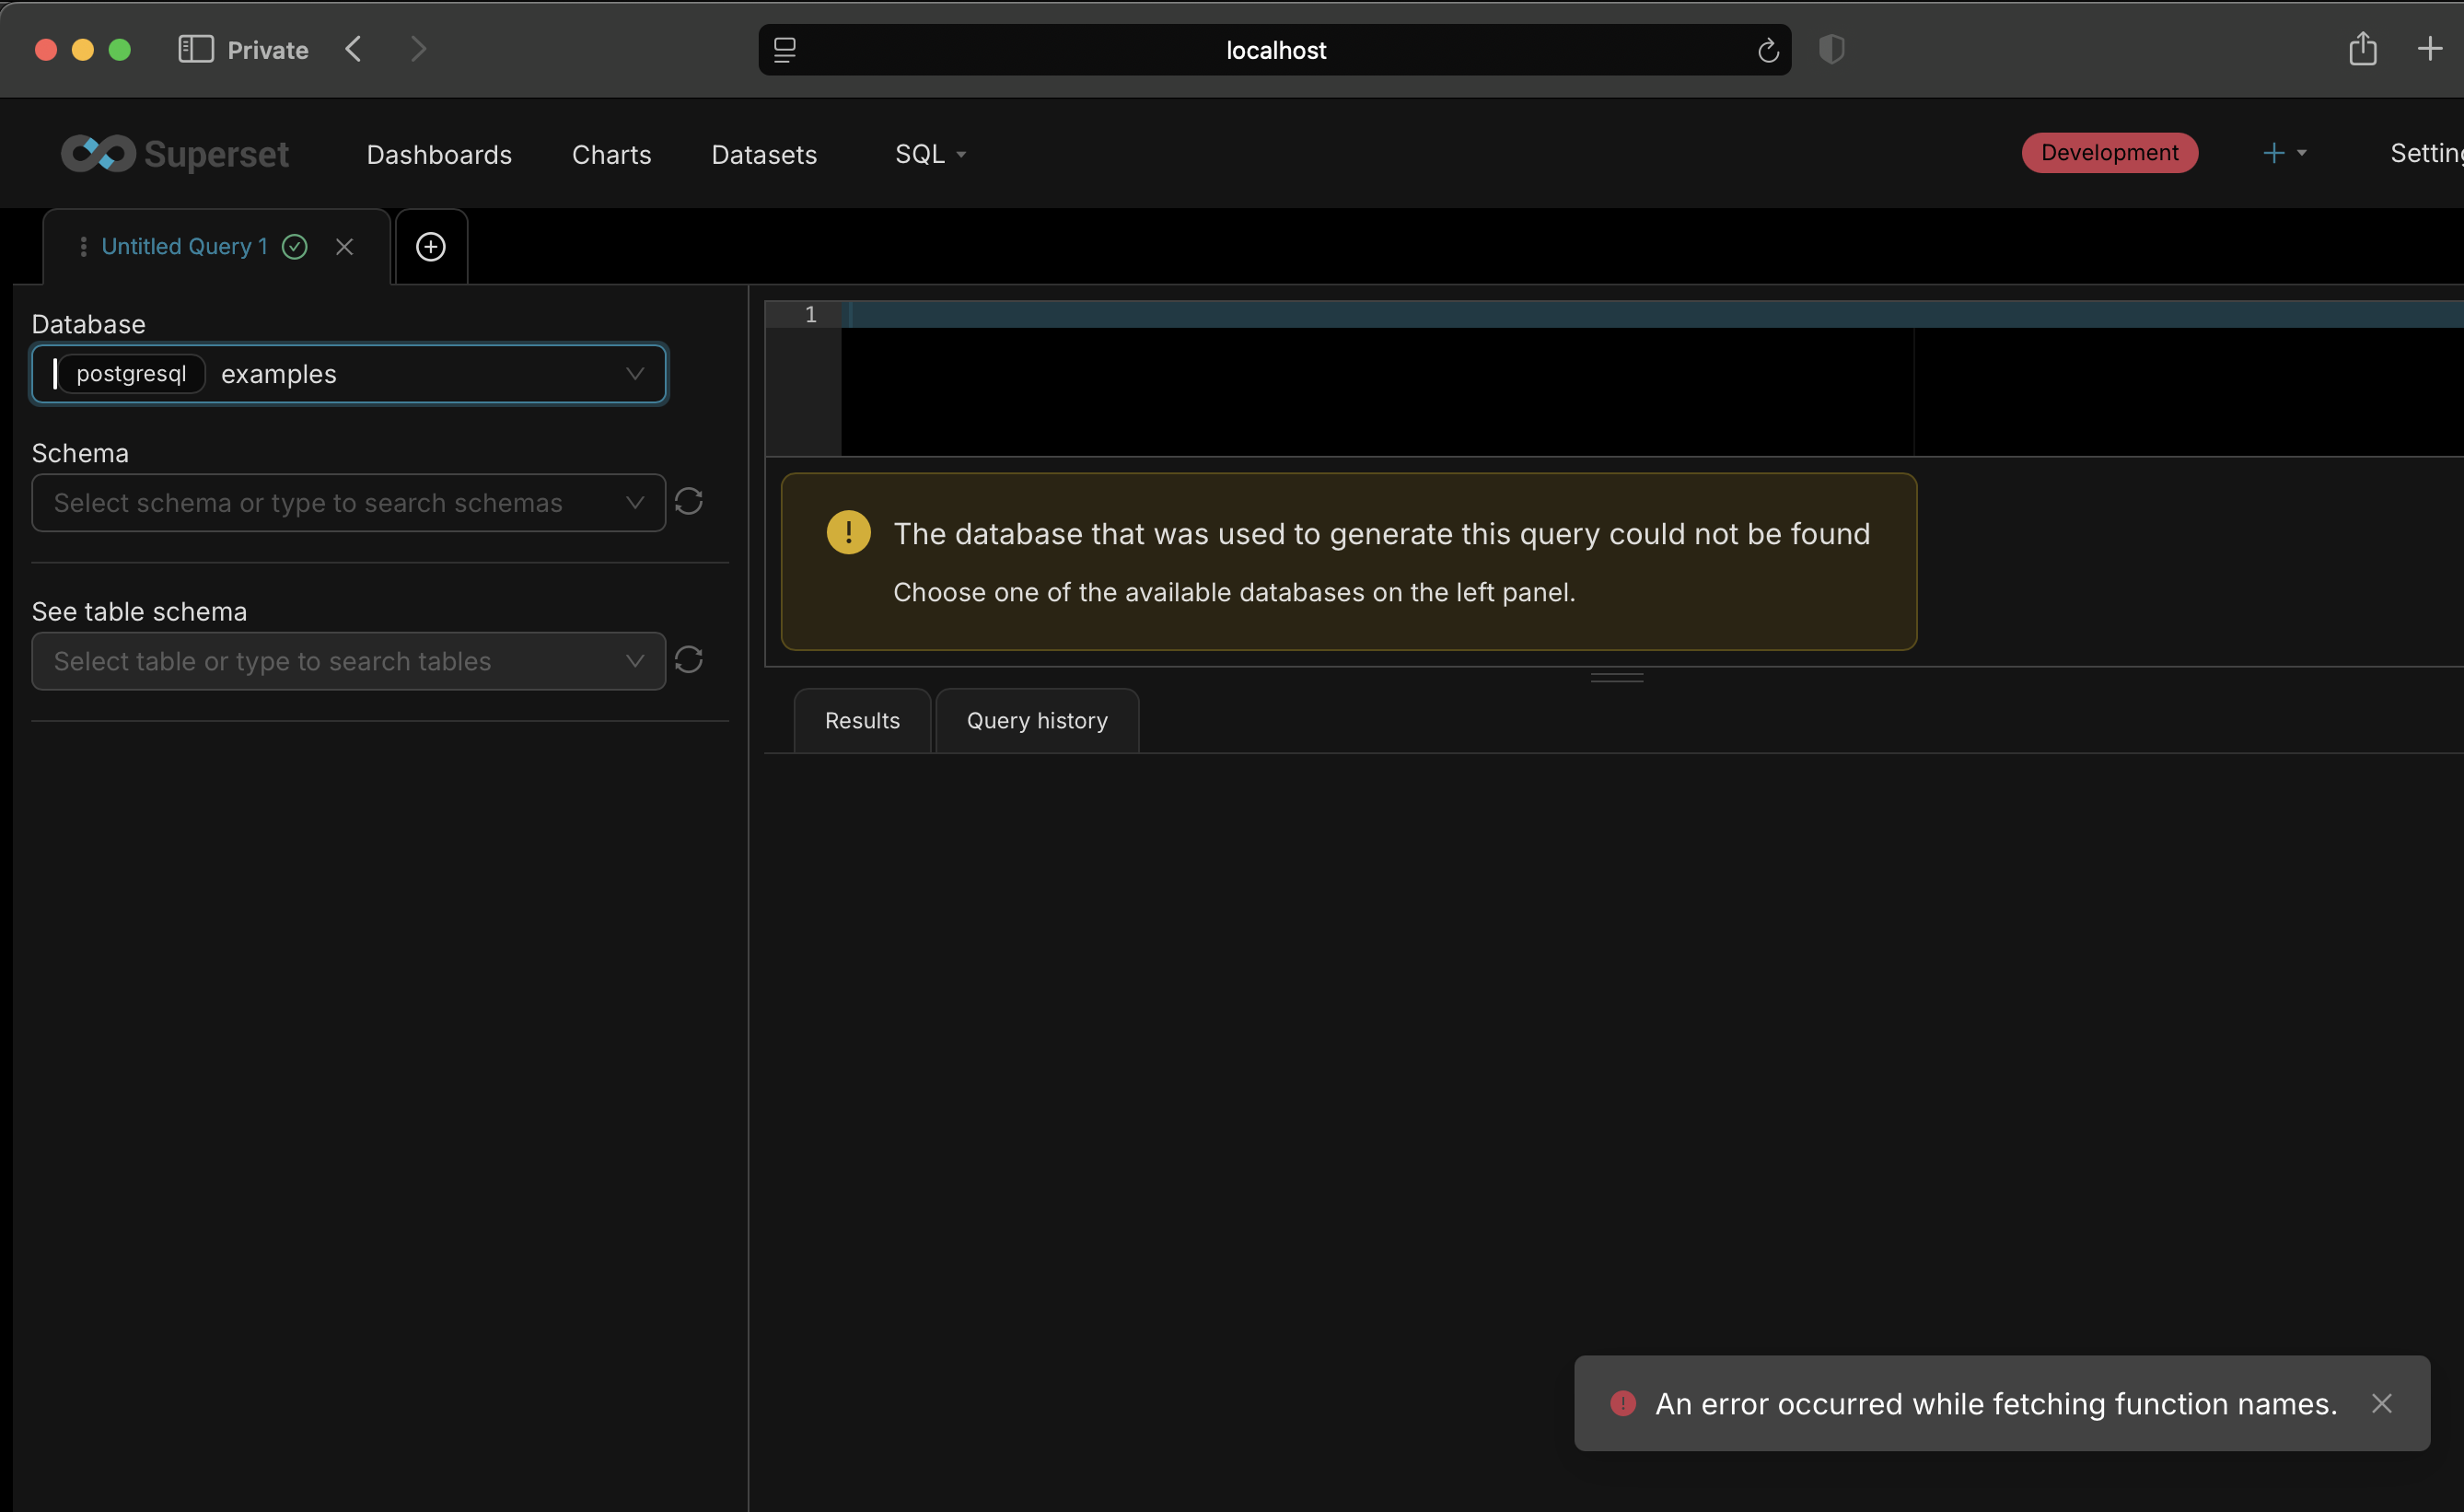Viewport: 2464px width, 1512px height.
Task: Expand the SQL menu
Action: click(930, 154)
